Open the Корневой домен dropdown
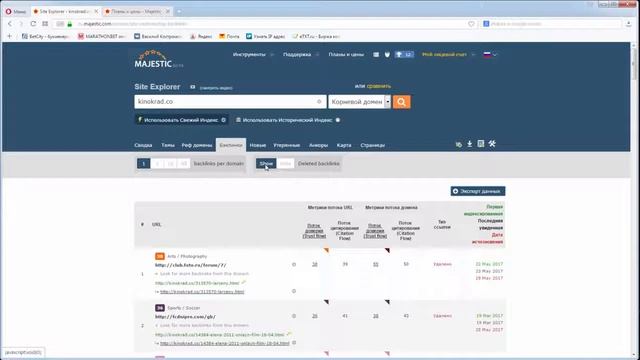 pos(359,102)
